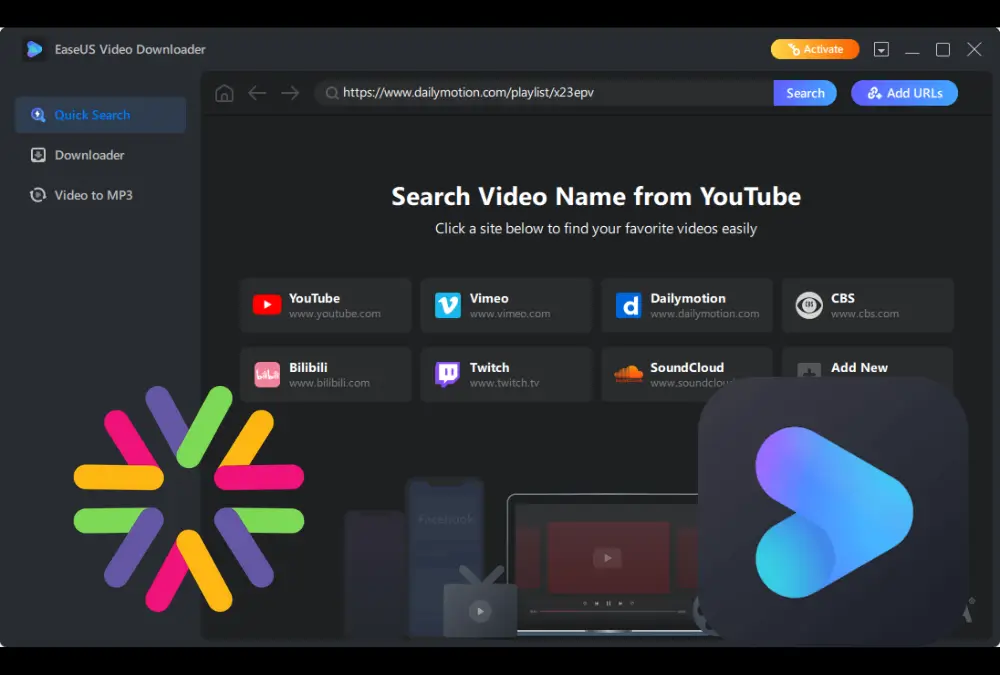The height and width of the screenshot is (675, 1000).
Task: Click the Dailymotion logo icon
Action: (628, 306)
